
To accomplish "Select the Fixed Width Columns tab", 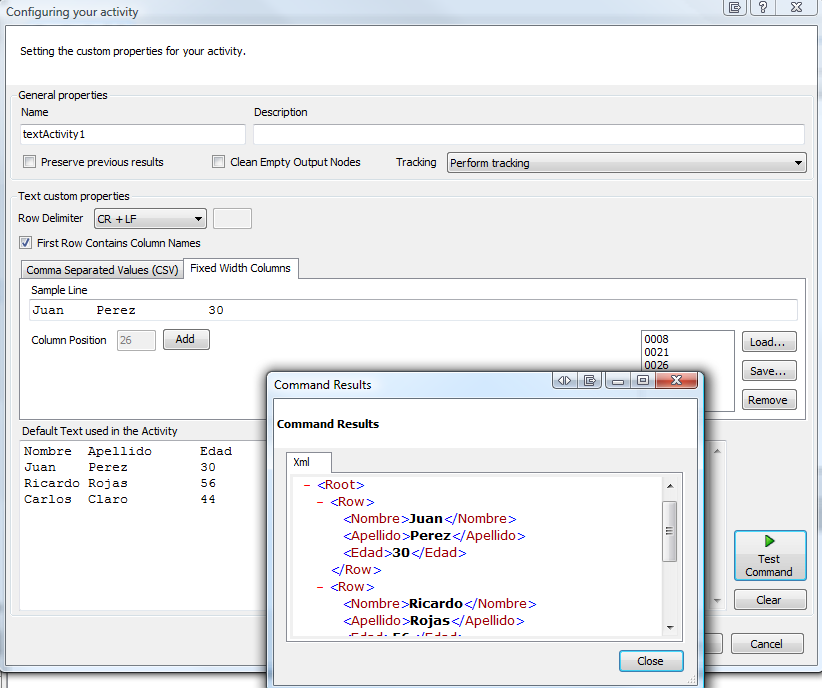I will [x=240, y=268].
